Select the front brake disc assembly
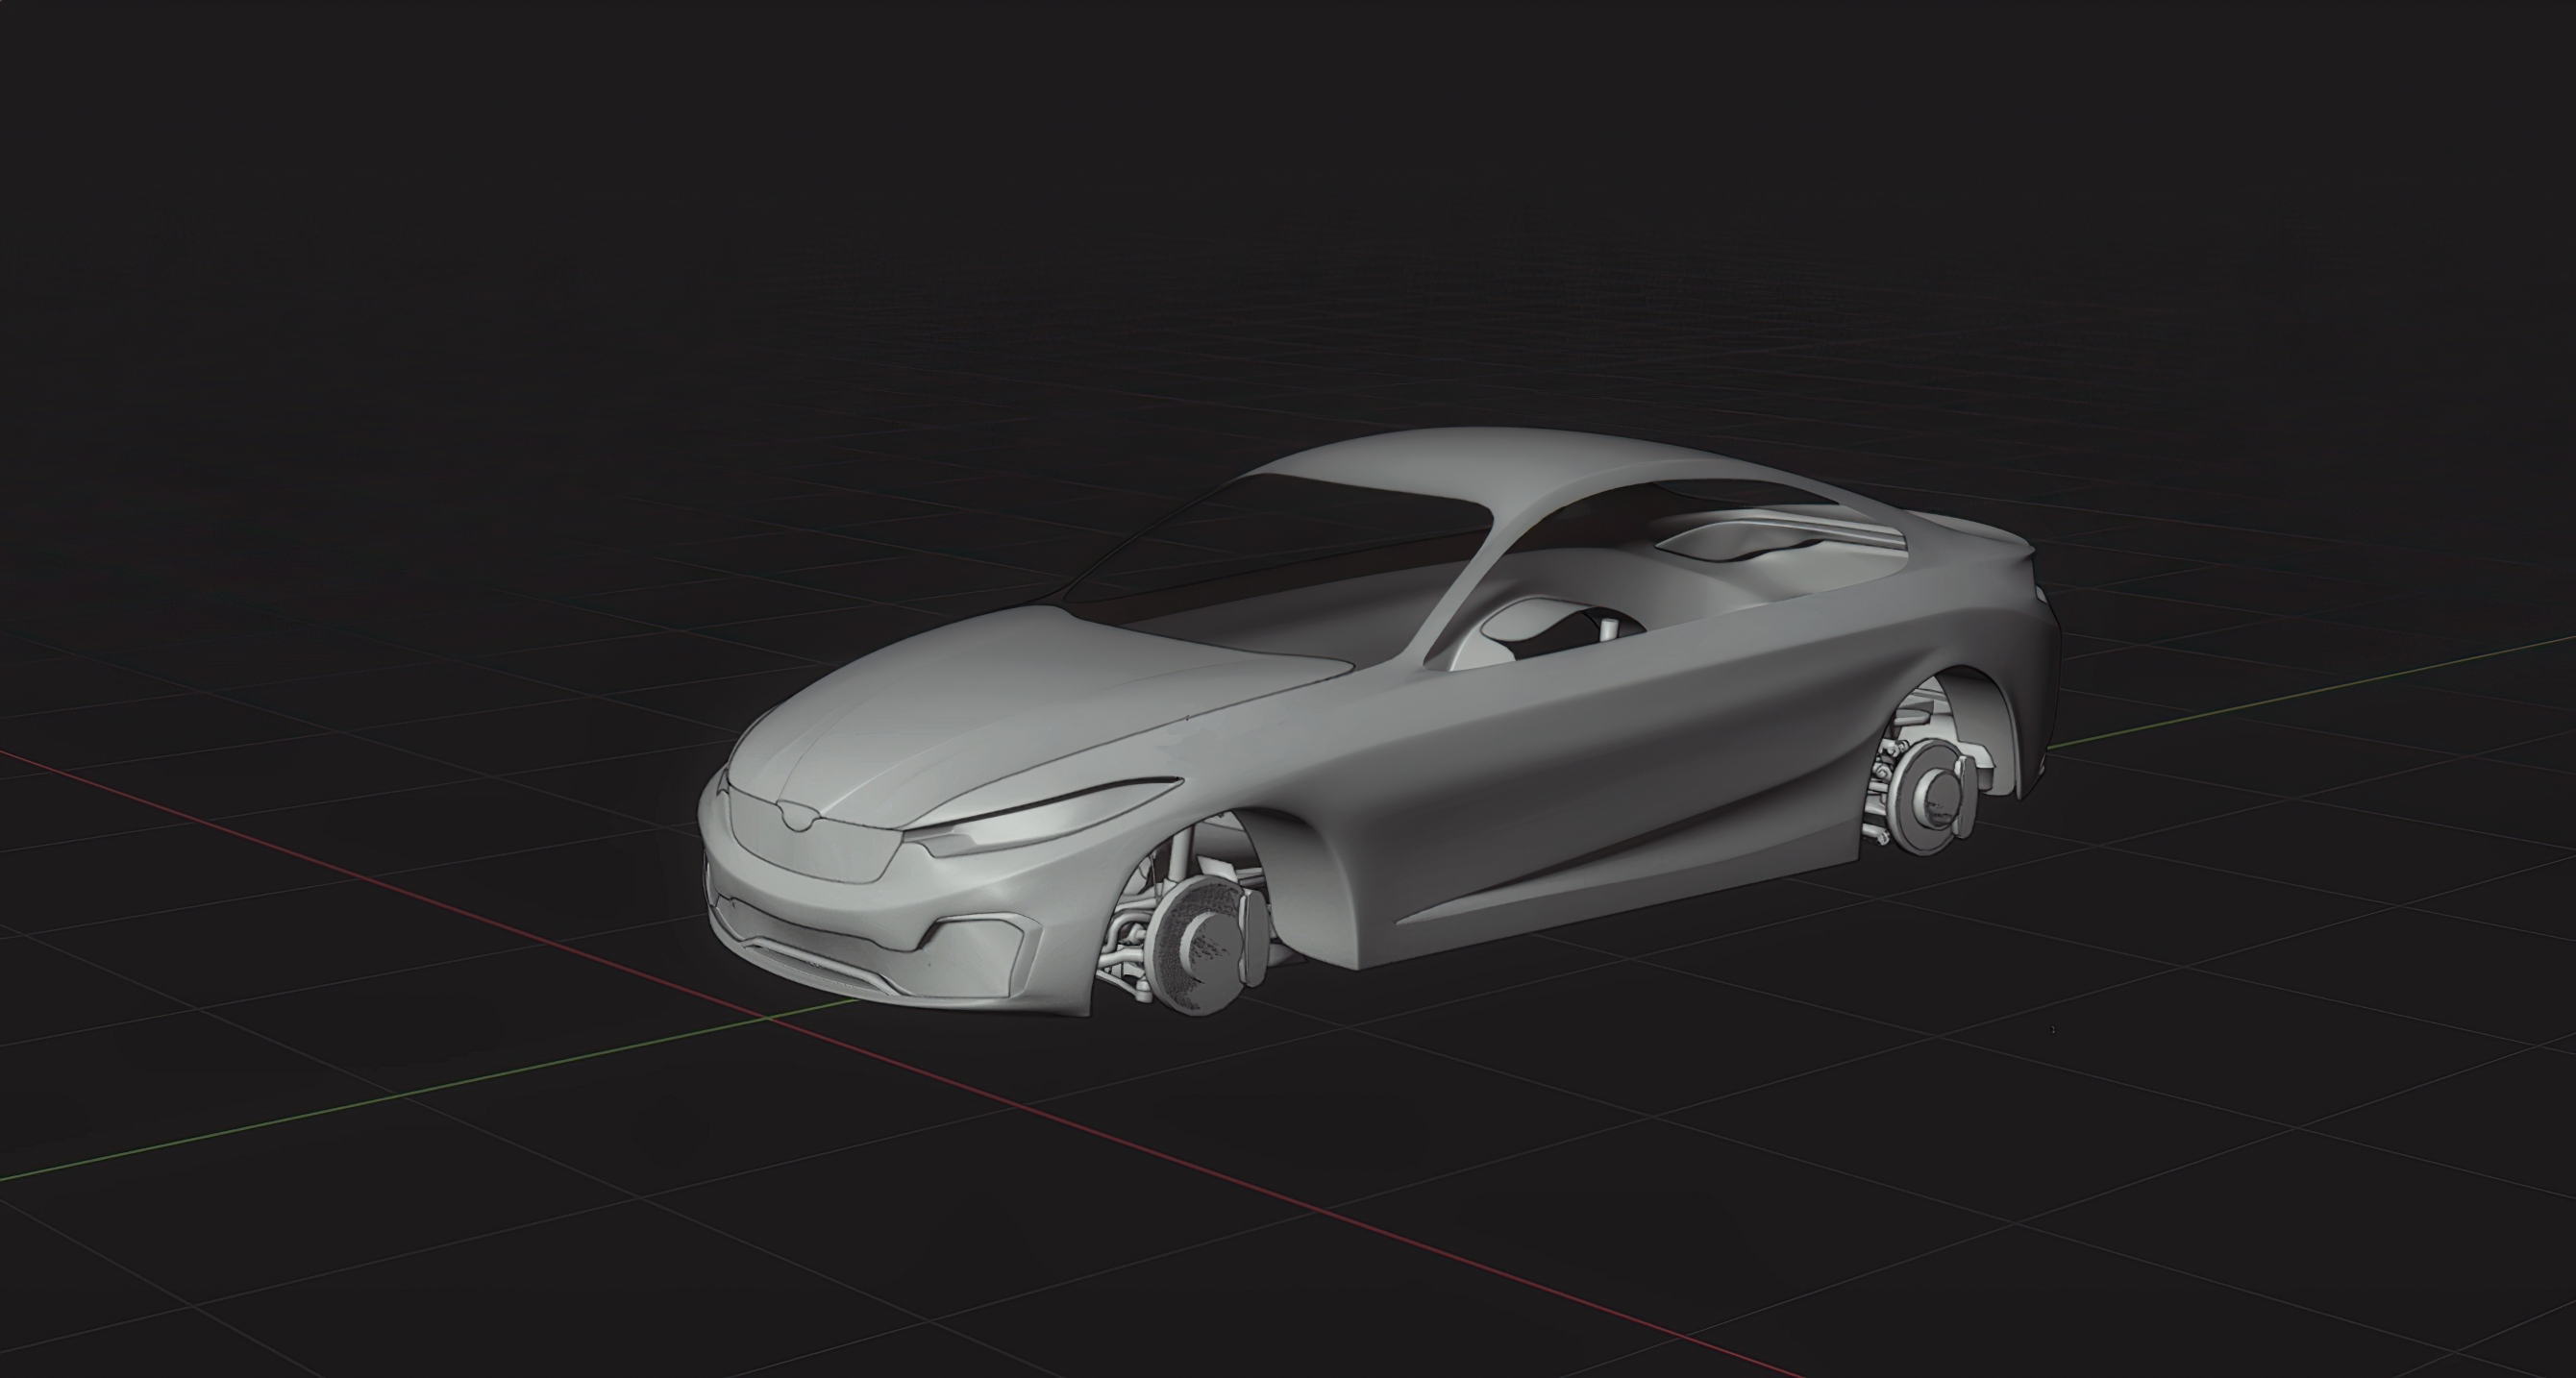 [1195, 943]
